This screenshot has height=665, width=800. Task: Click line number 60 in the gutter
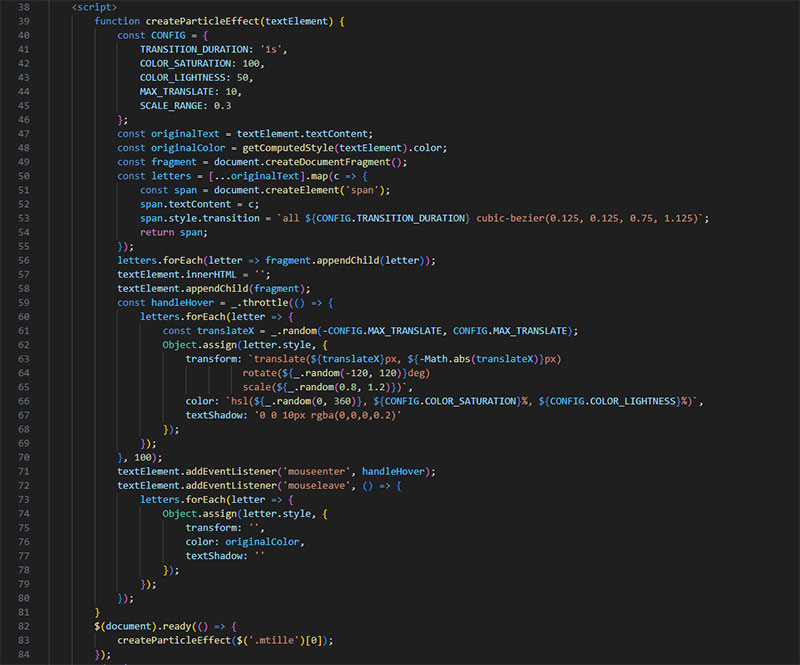[24, 317]
